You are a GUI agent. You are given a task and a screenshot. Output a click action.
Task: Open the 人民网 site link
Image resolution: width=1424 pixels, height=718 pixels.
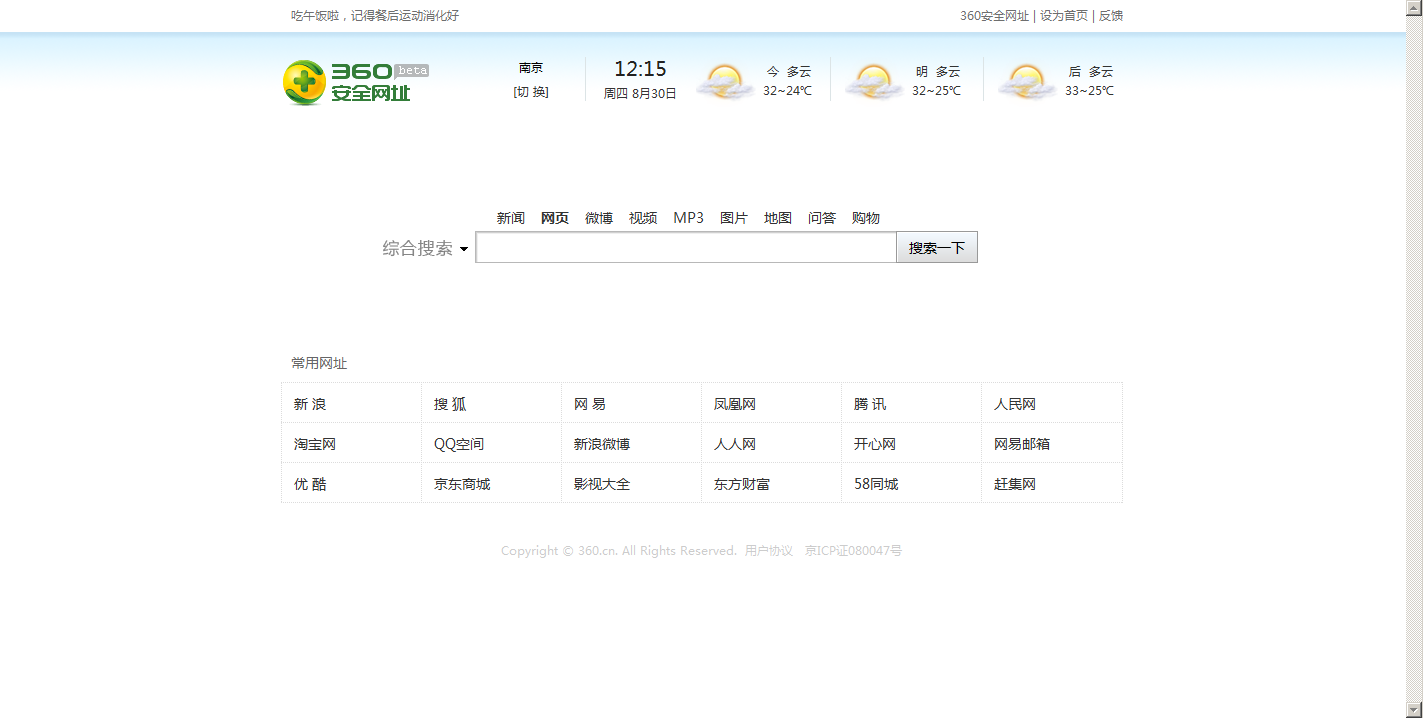point(1015,404)
